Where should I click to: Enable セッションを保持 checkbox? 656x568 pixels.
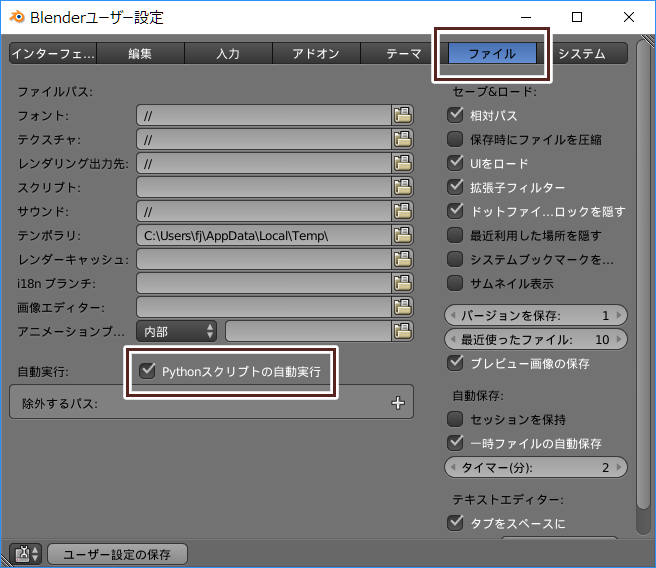point(455,419)
